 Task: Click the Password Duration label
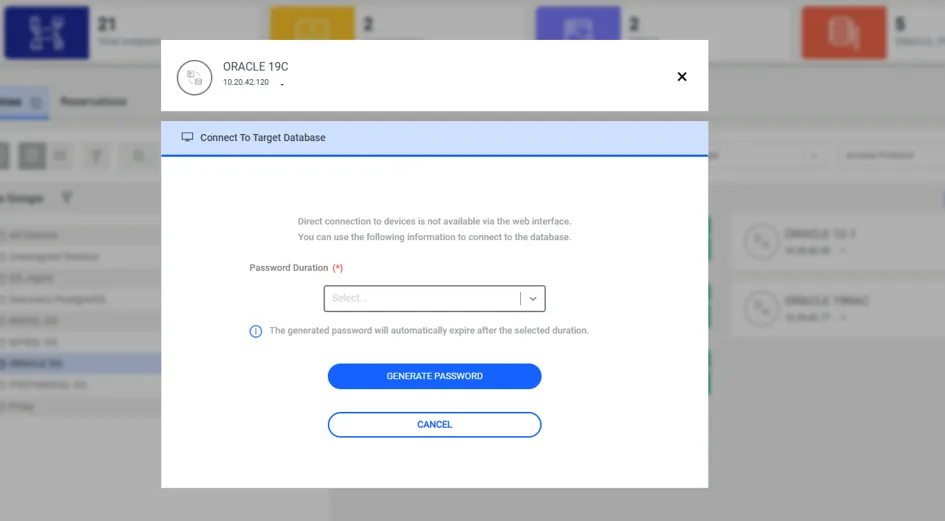tap(289, 268)
